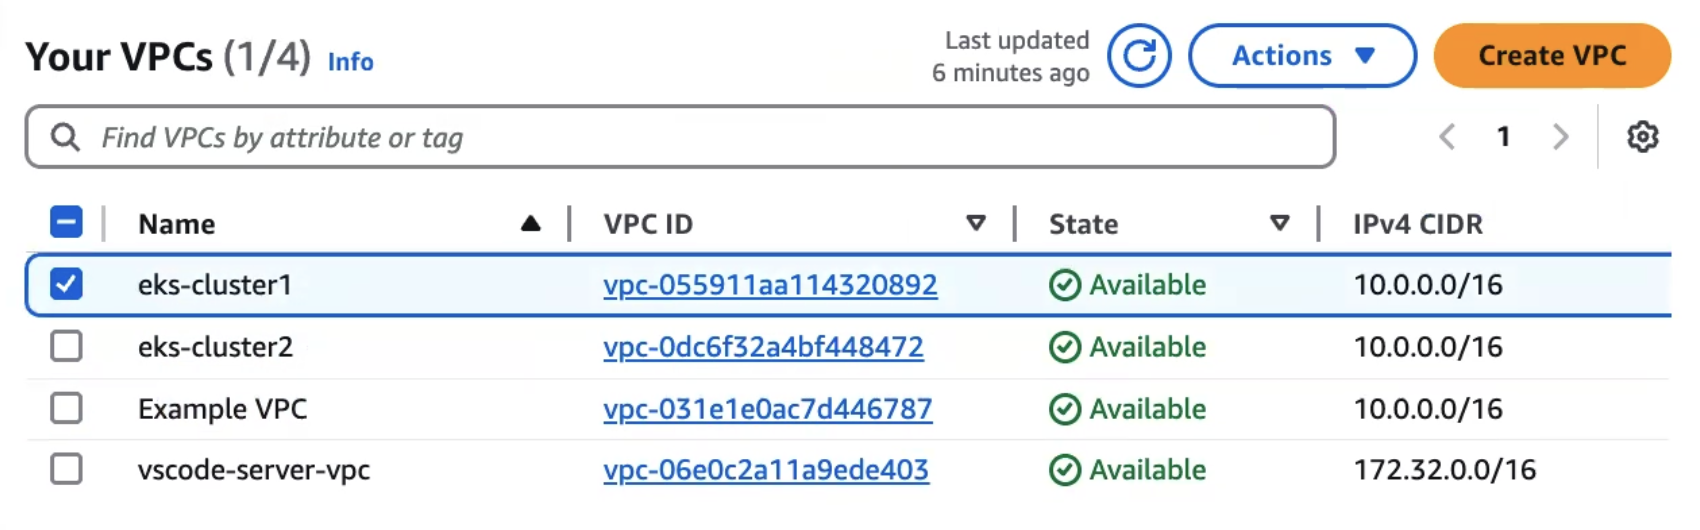Select the eks-cluster2 checkbox
This screenshot has width=1700, height=530.
(x=66, y=347)
